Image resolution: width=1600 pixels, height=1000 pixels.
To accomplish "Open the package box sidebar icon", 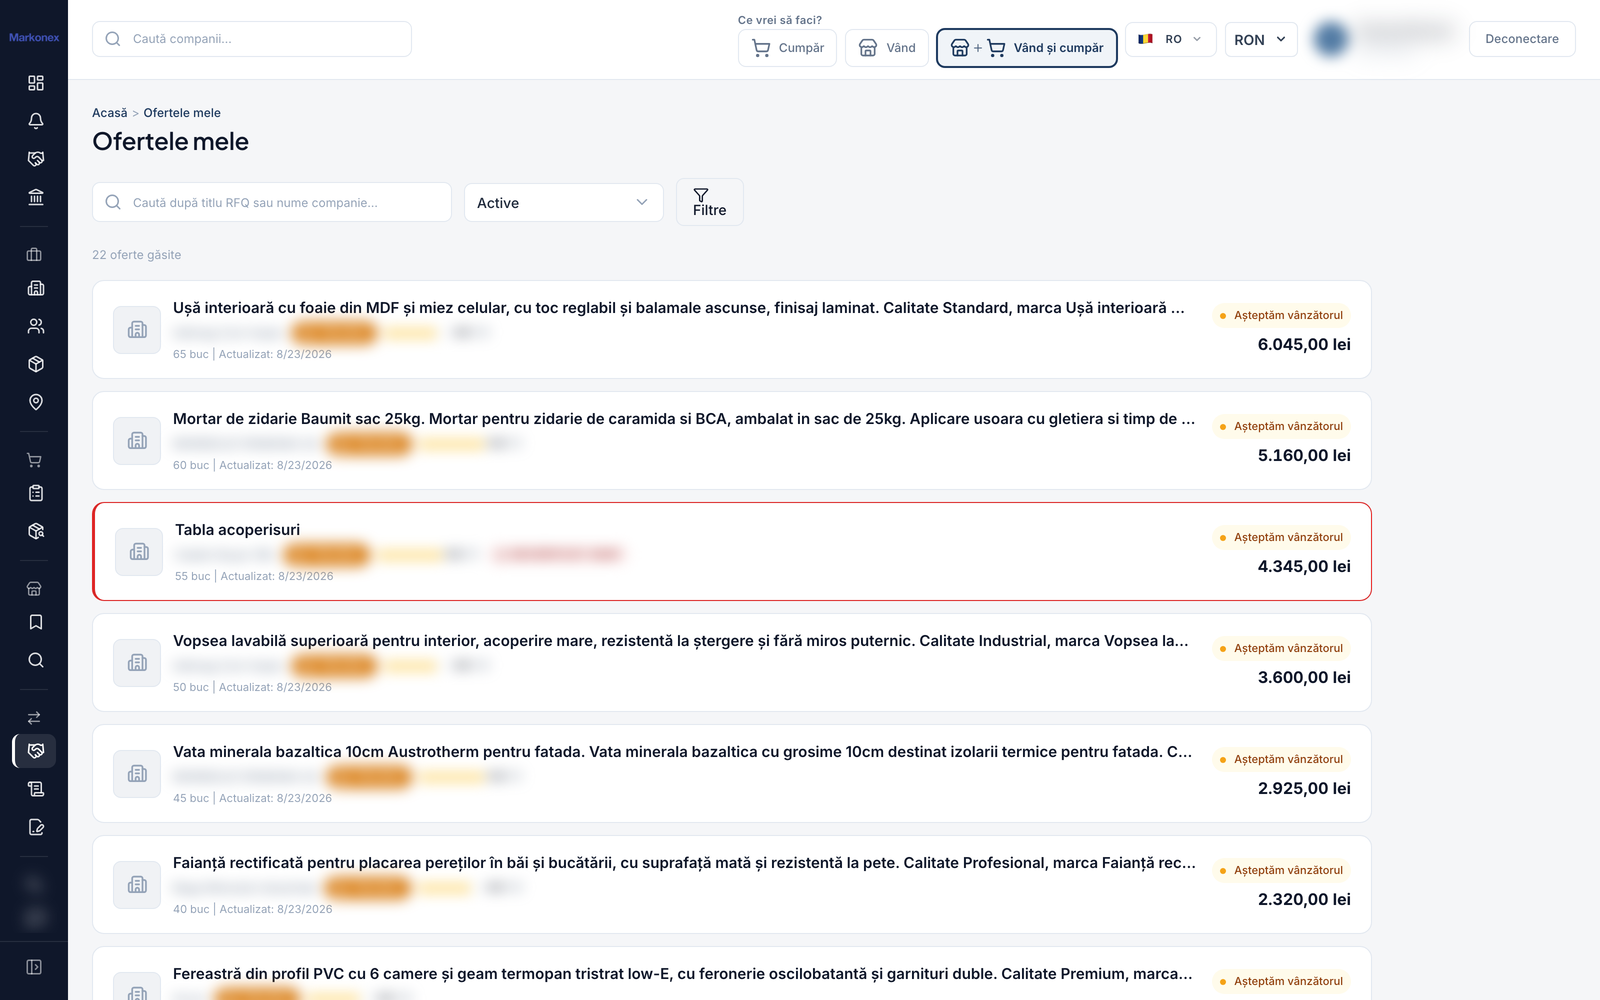I will [35, 364].
